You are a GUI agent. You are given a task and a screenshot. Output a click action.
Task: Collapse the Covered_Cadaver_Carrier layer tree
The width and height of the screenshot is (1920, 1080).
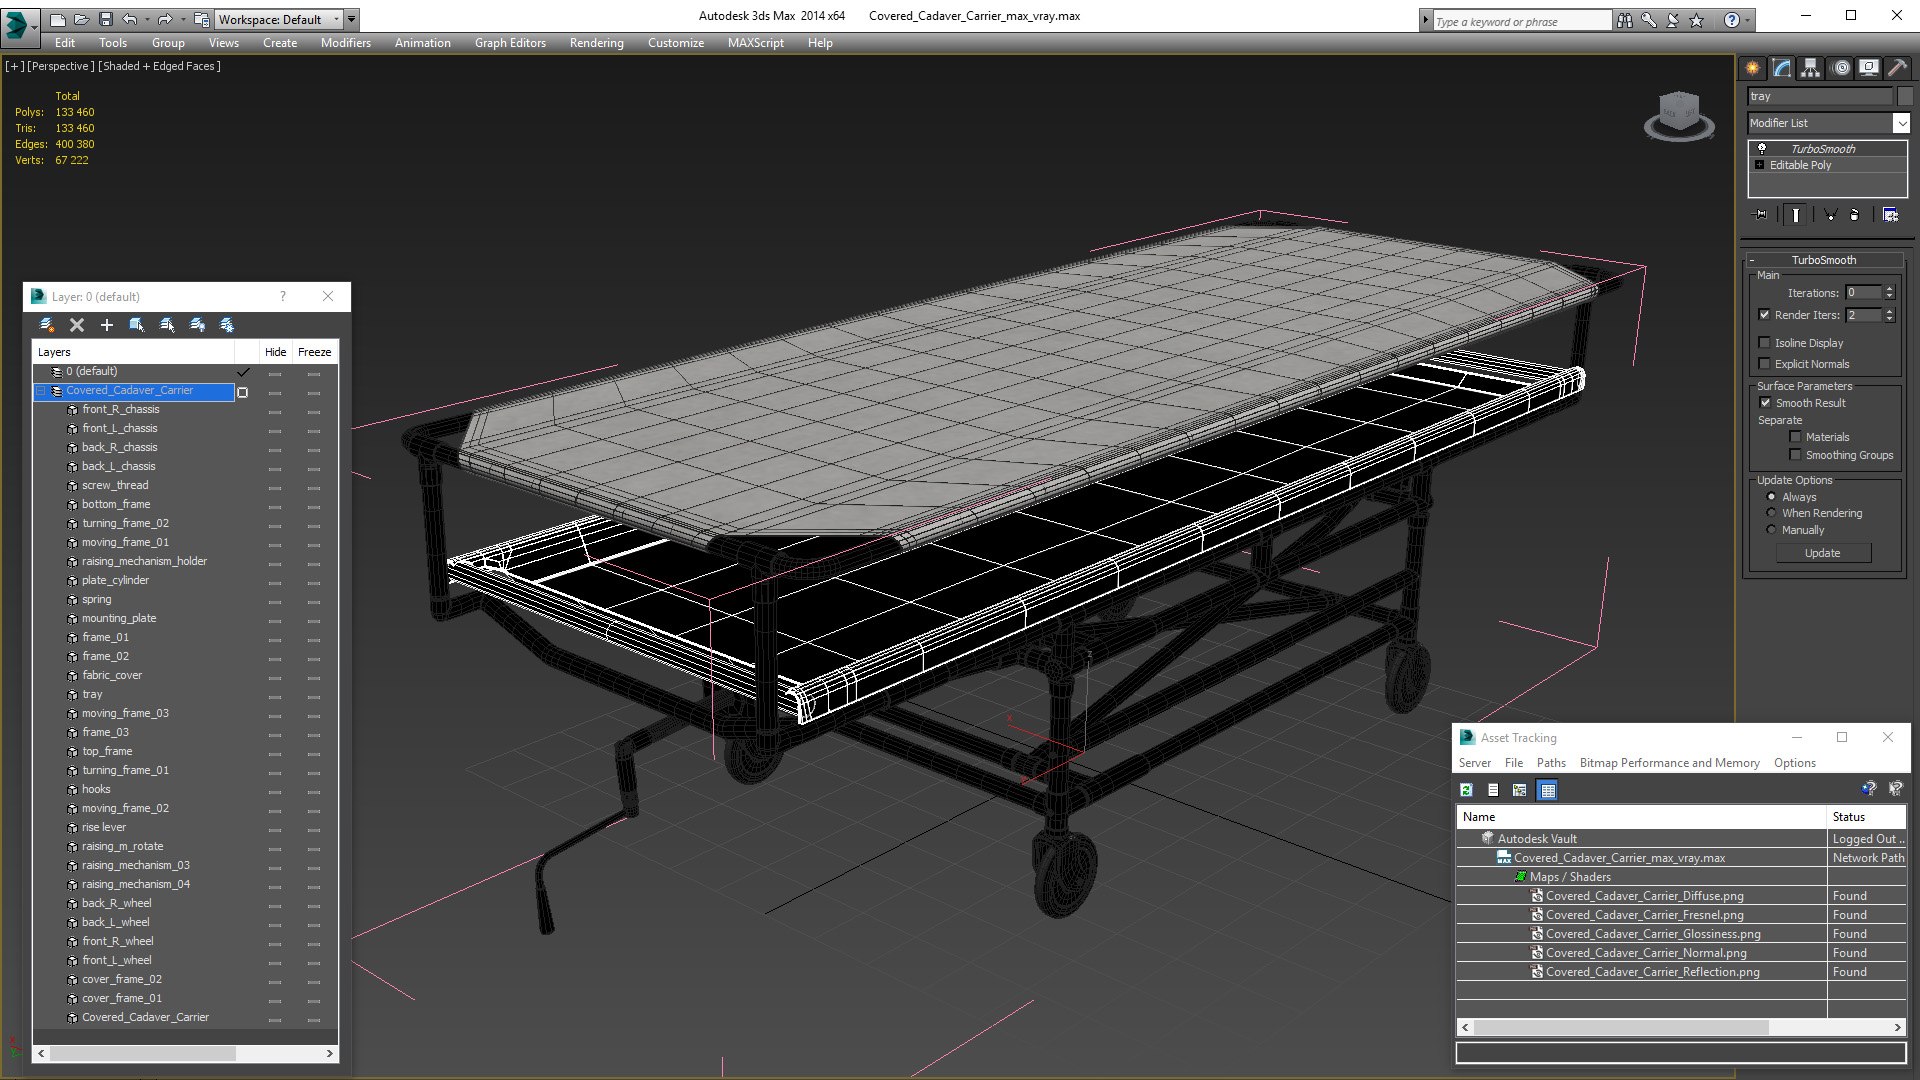41,391
